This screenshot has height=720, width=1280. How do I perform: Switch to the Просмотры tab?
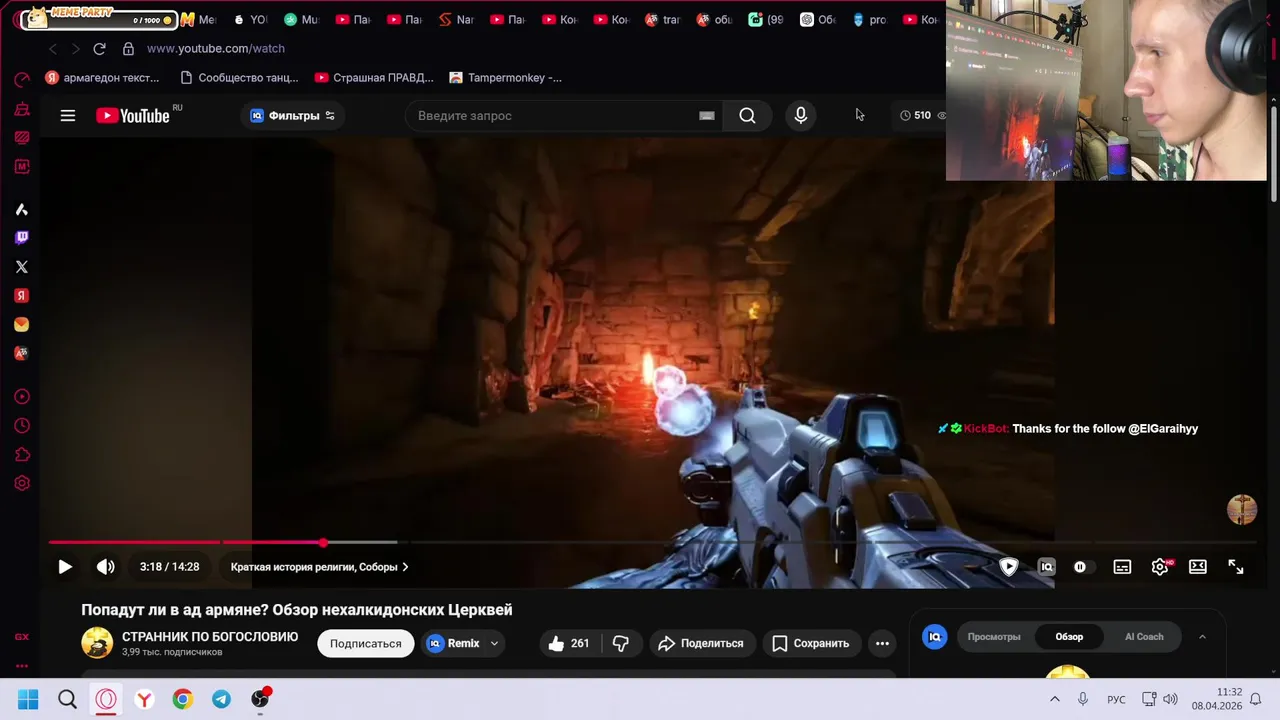coord(994,637)
